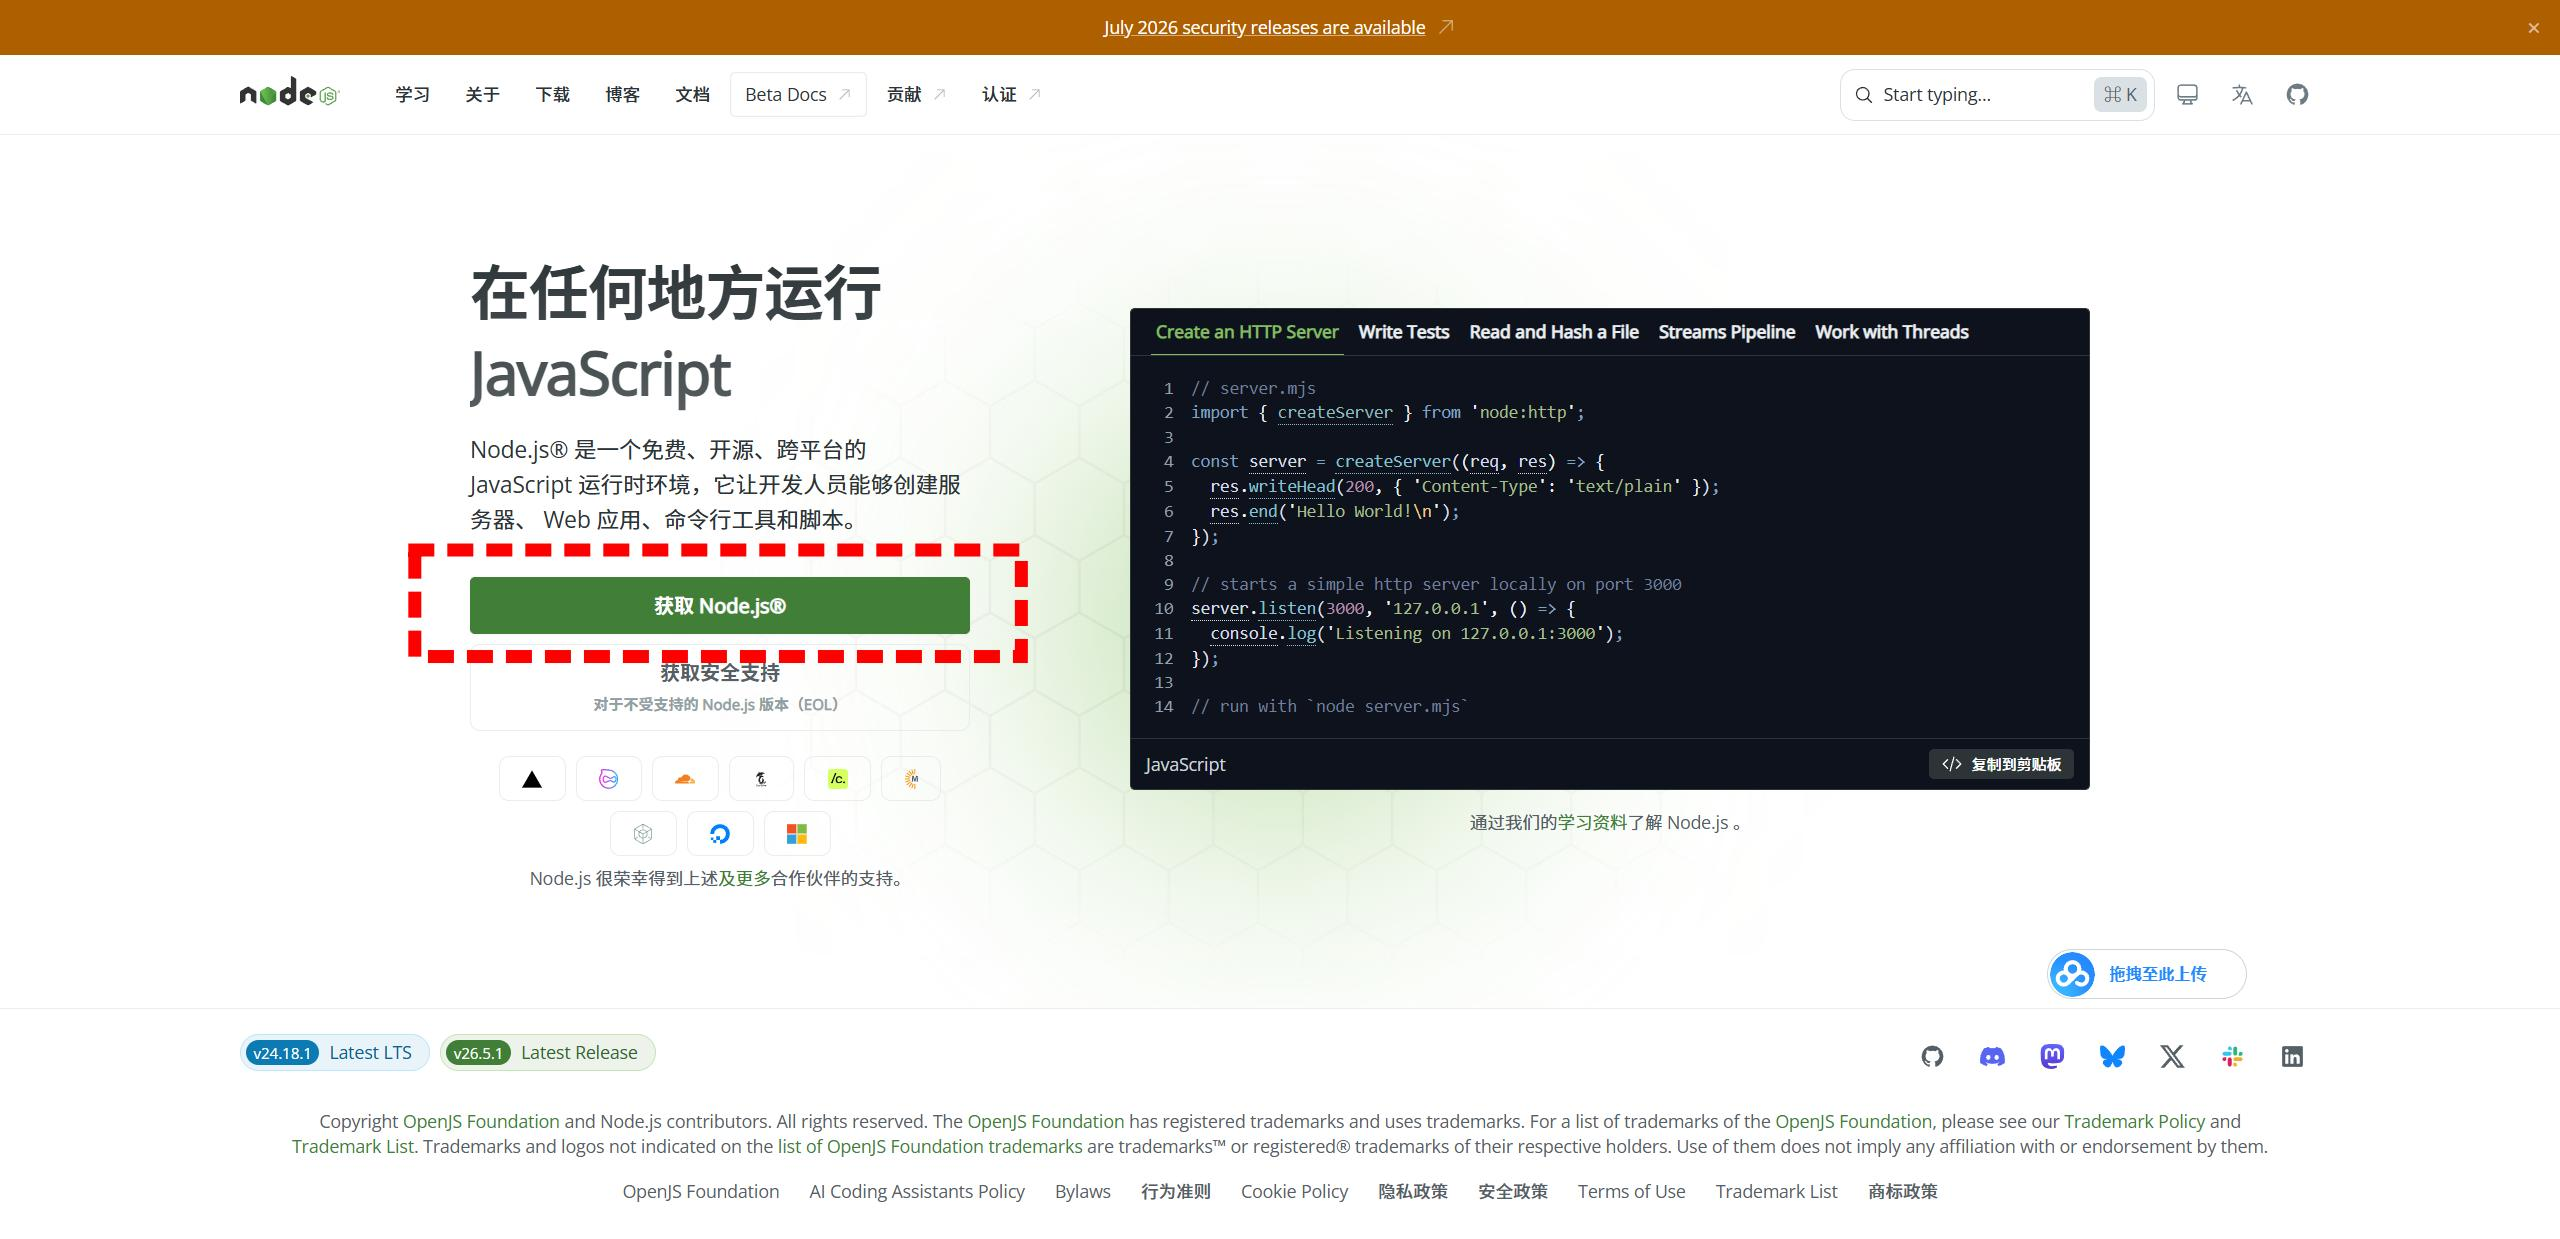Switch to the 'Work with Threads' tab
Screen dimensions: 2560x1239
point(1892,332)
